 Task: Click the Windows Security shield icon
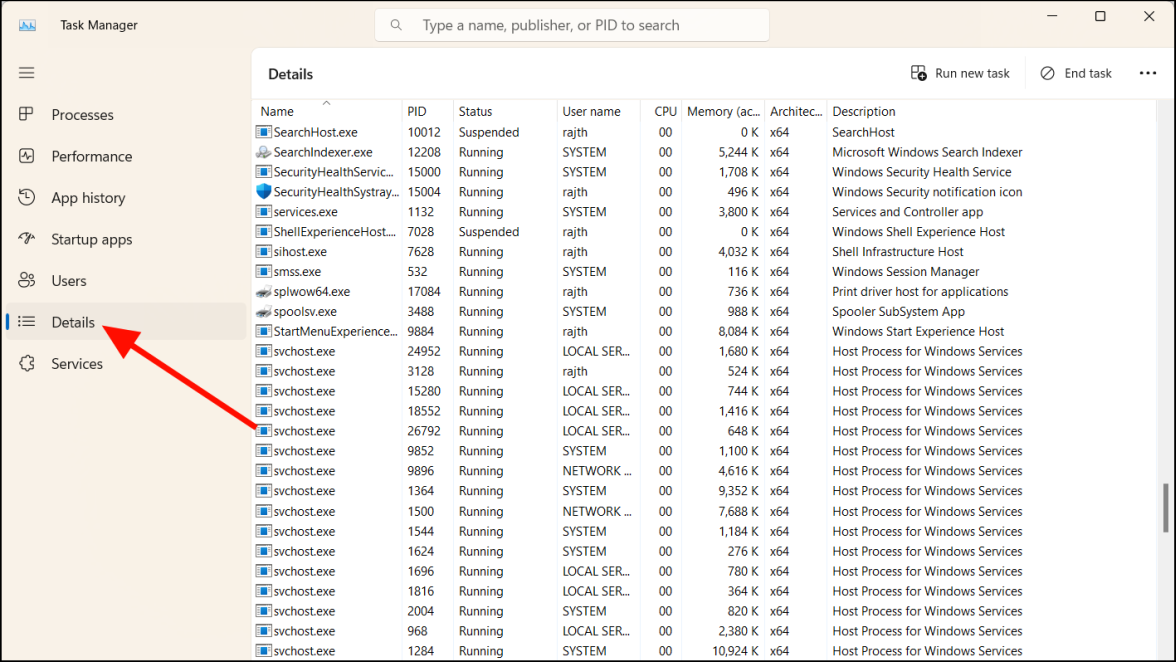click(x=264, y=192)
